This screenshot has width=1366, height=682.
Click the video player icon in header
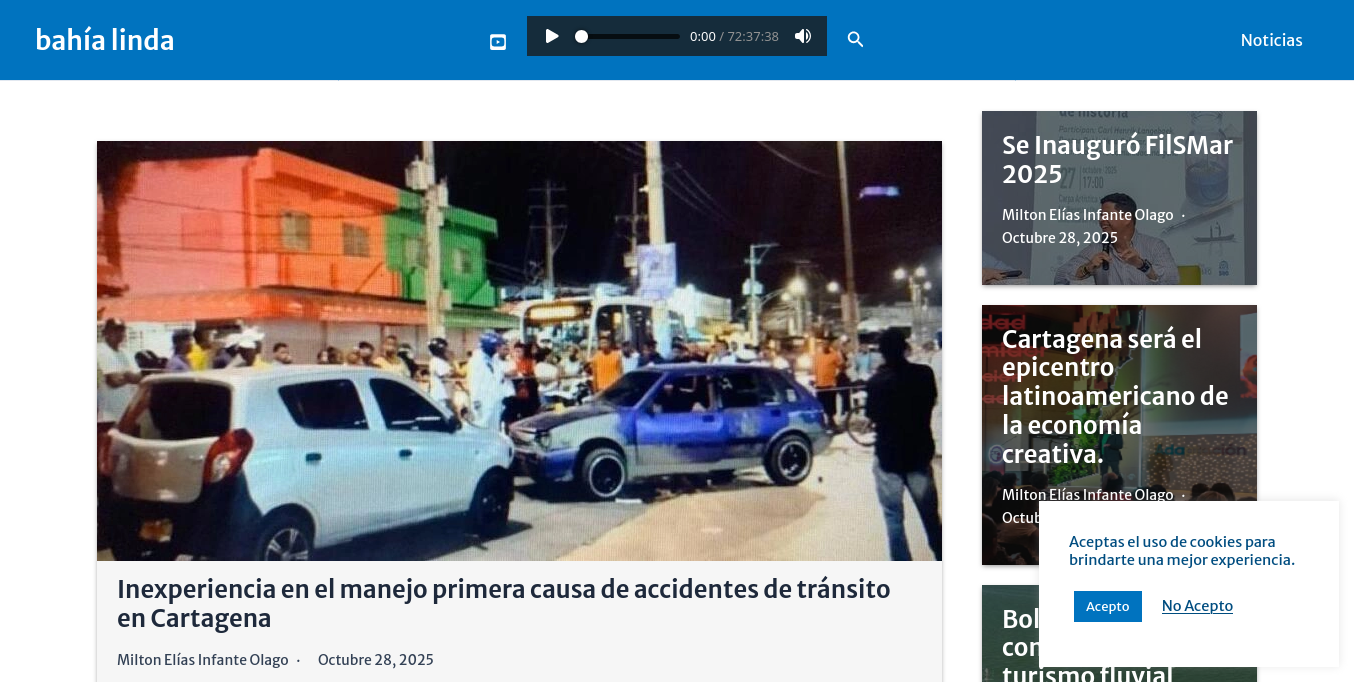498,41
